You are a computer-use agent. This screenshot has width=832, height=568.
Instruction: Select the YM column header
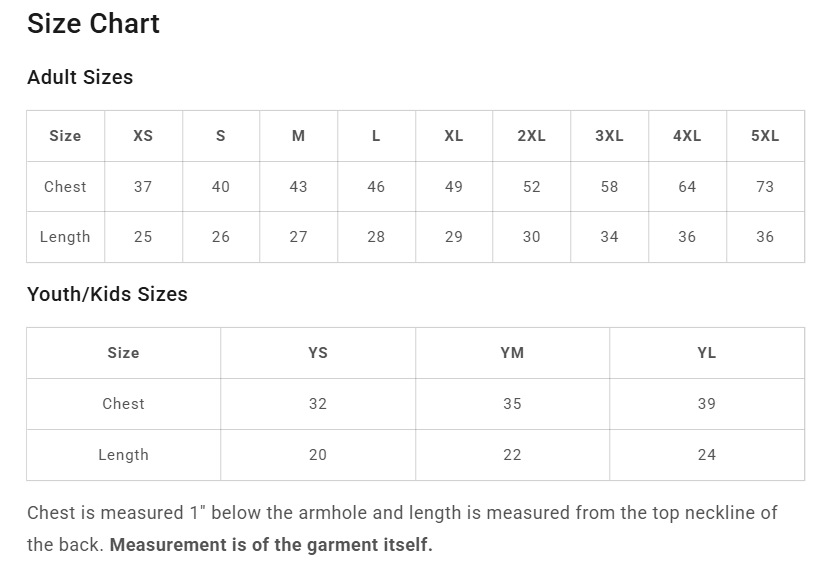point(512,353)
